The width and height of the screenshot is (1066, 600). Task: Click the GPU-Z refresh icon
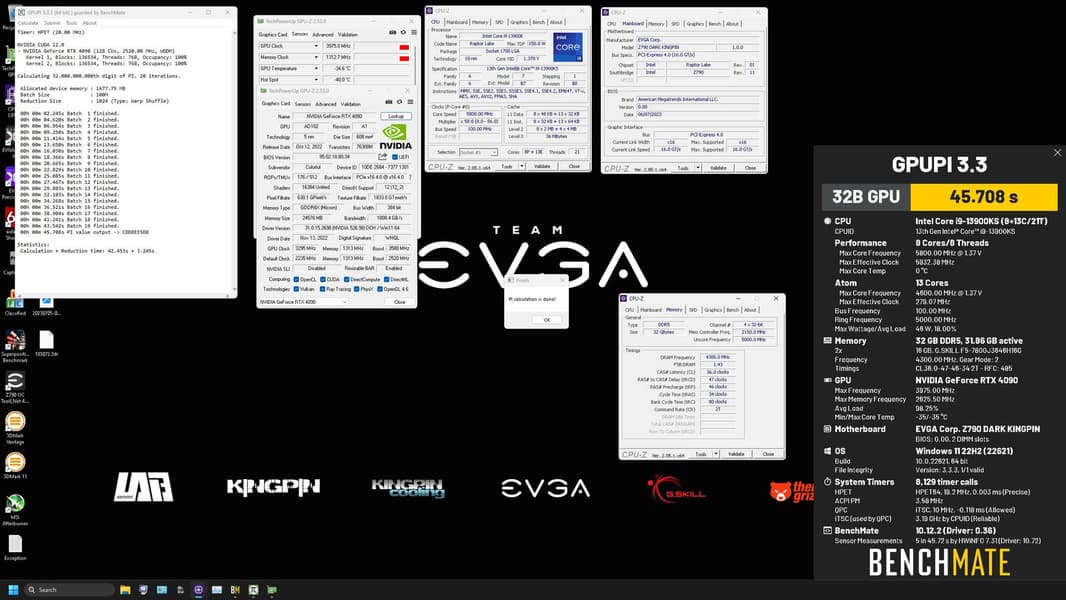[400, 102]
